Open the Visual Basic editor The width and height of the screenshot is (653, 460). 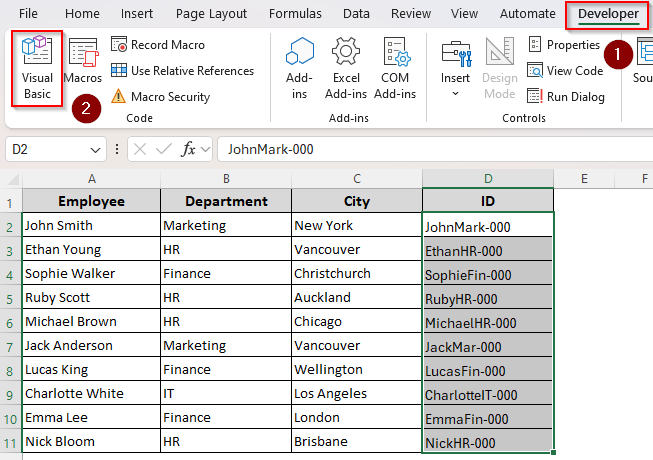click(x=37, y=68)
